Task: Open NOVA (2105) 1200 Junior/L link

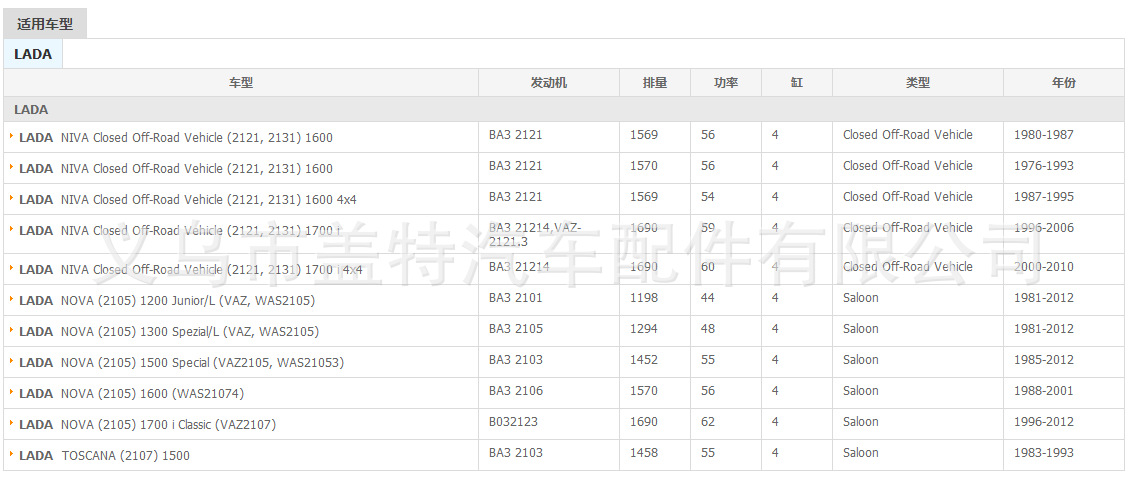Action: [167, 301]
